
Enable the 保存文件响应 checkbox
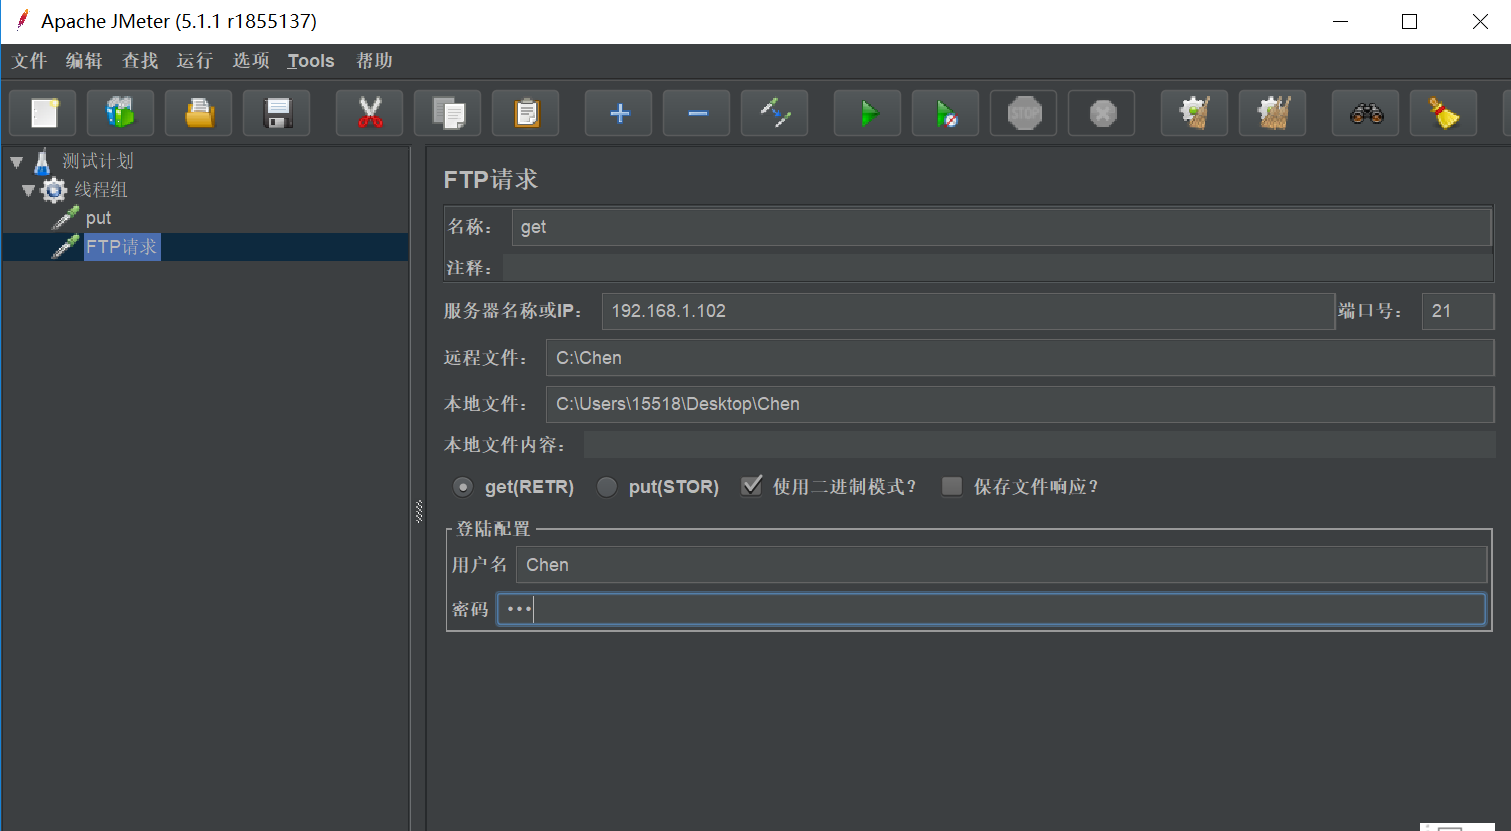(x=952, y=486)
